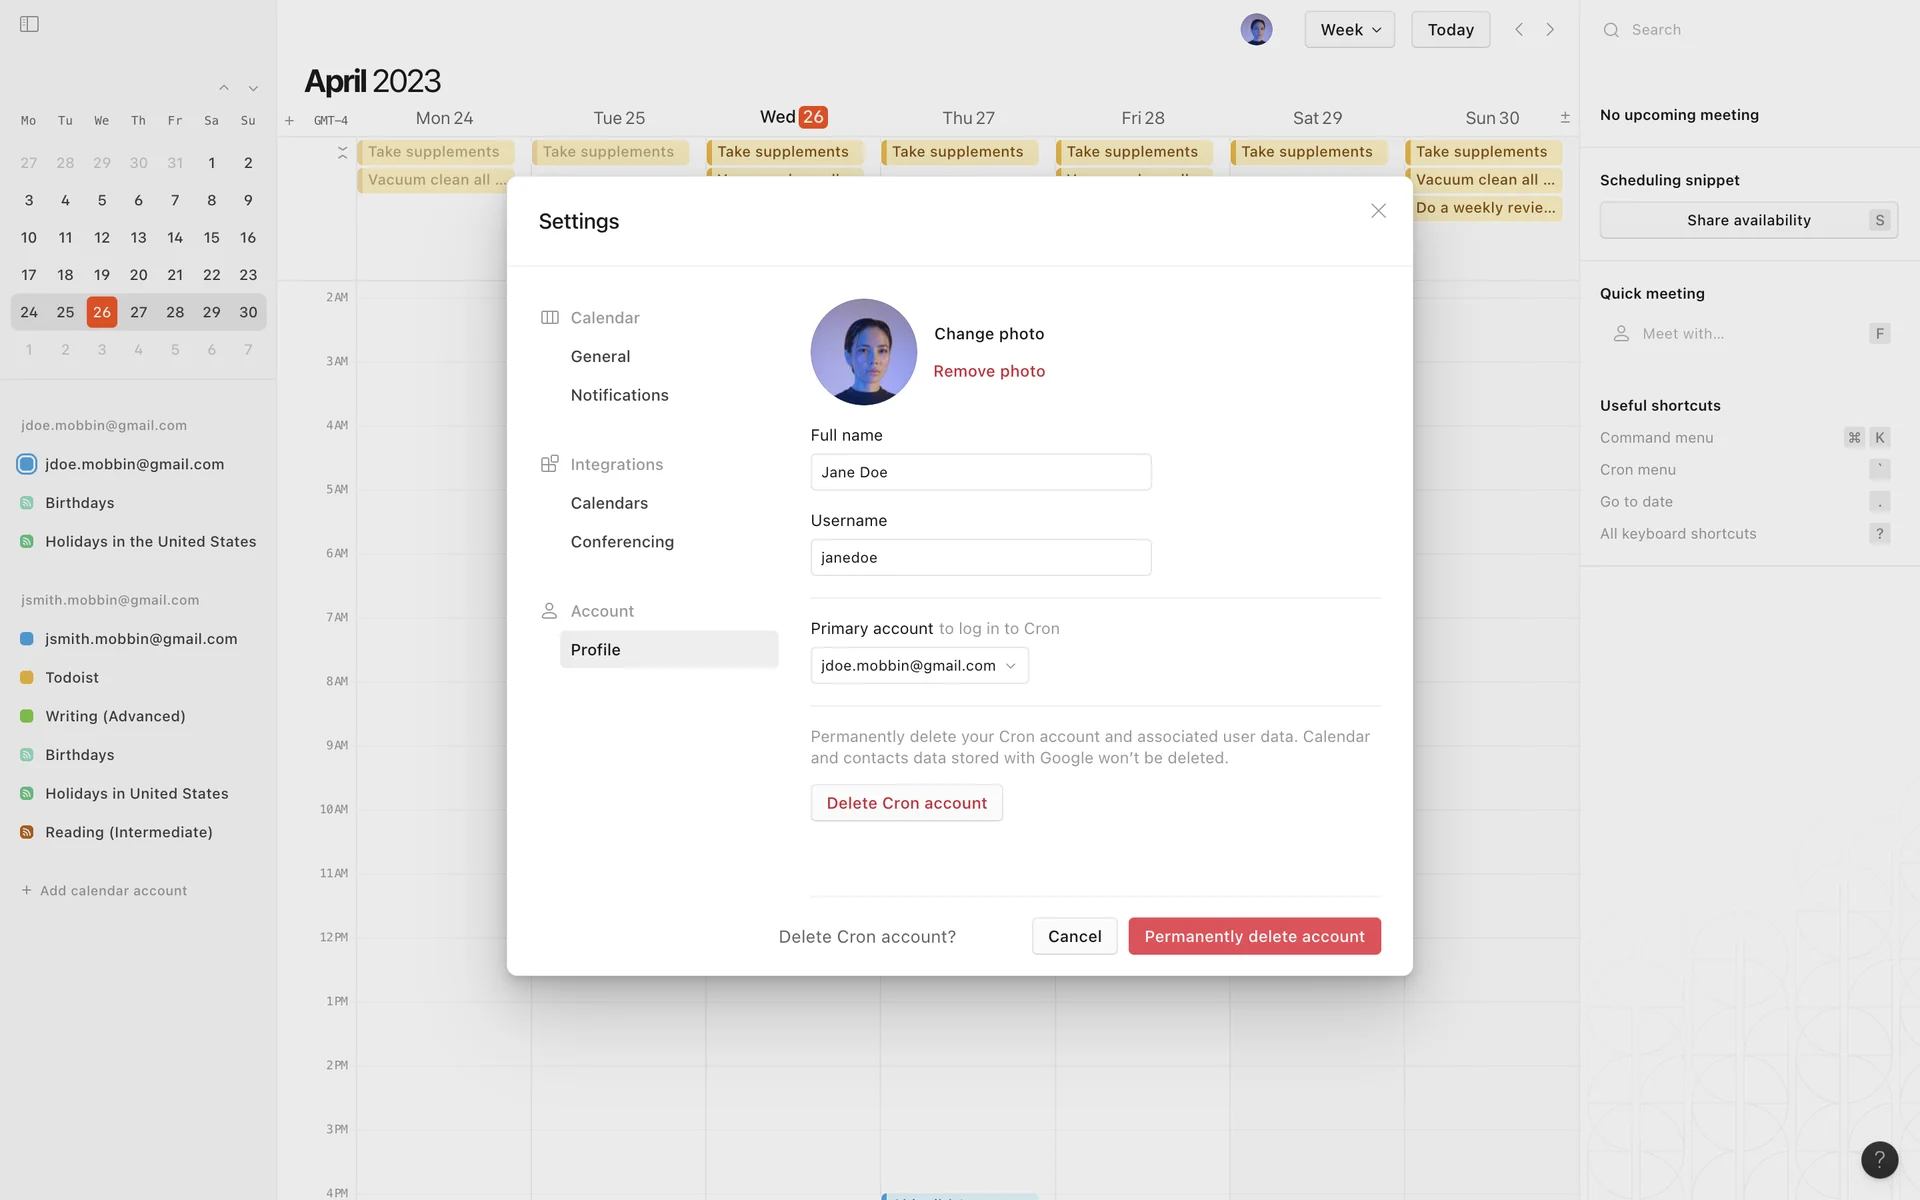The width and height of the screenshot is (1920, 1200).
Task: Go to next week with right arrow
Action: click(x=1550, y=30)
